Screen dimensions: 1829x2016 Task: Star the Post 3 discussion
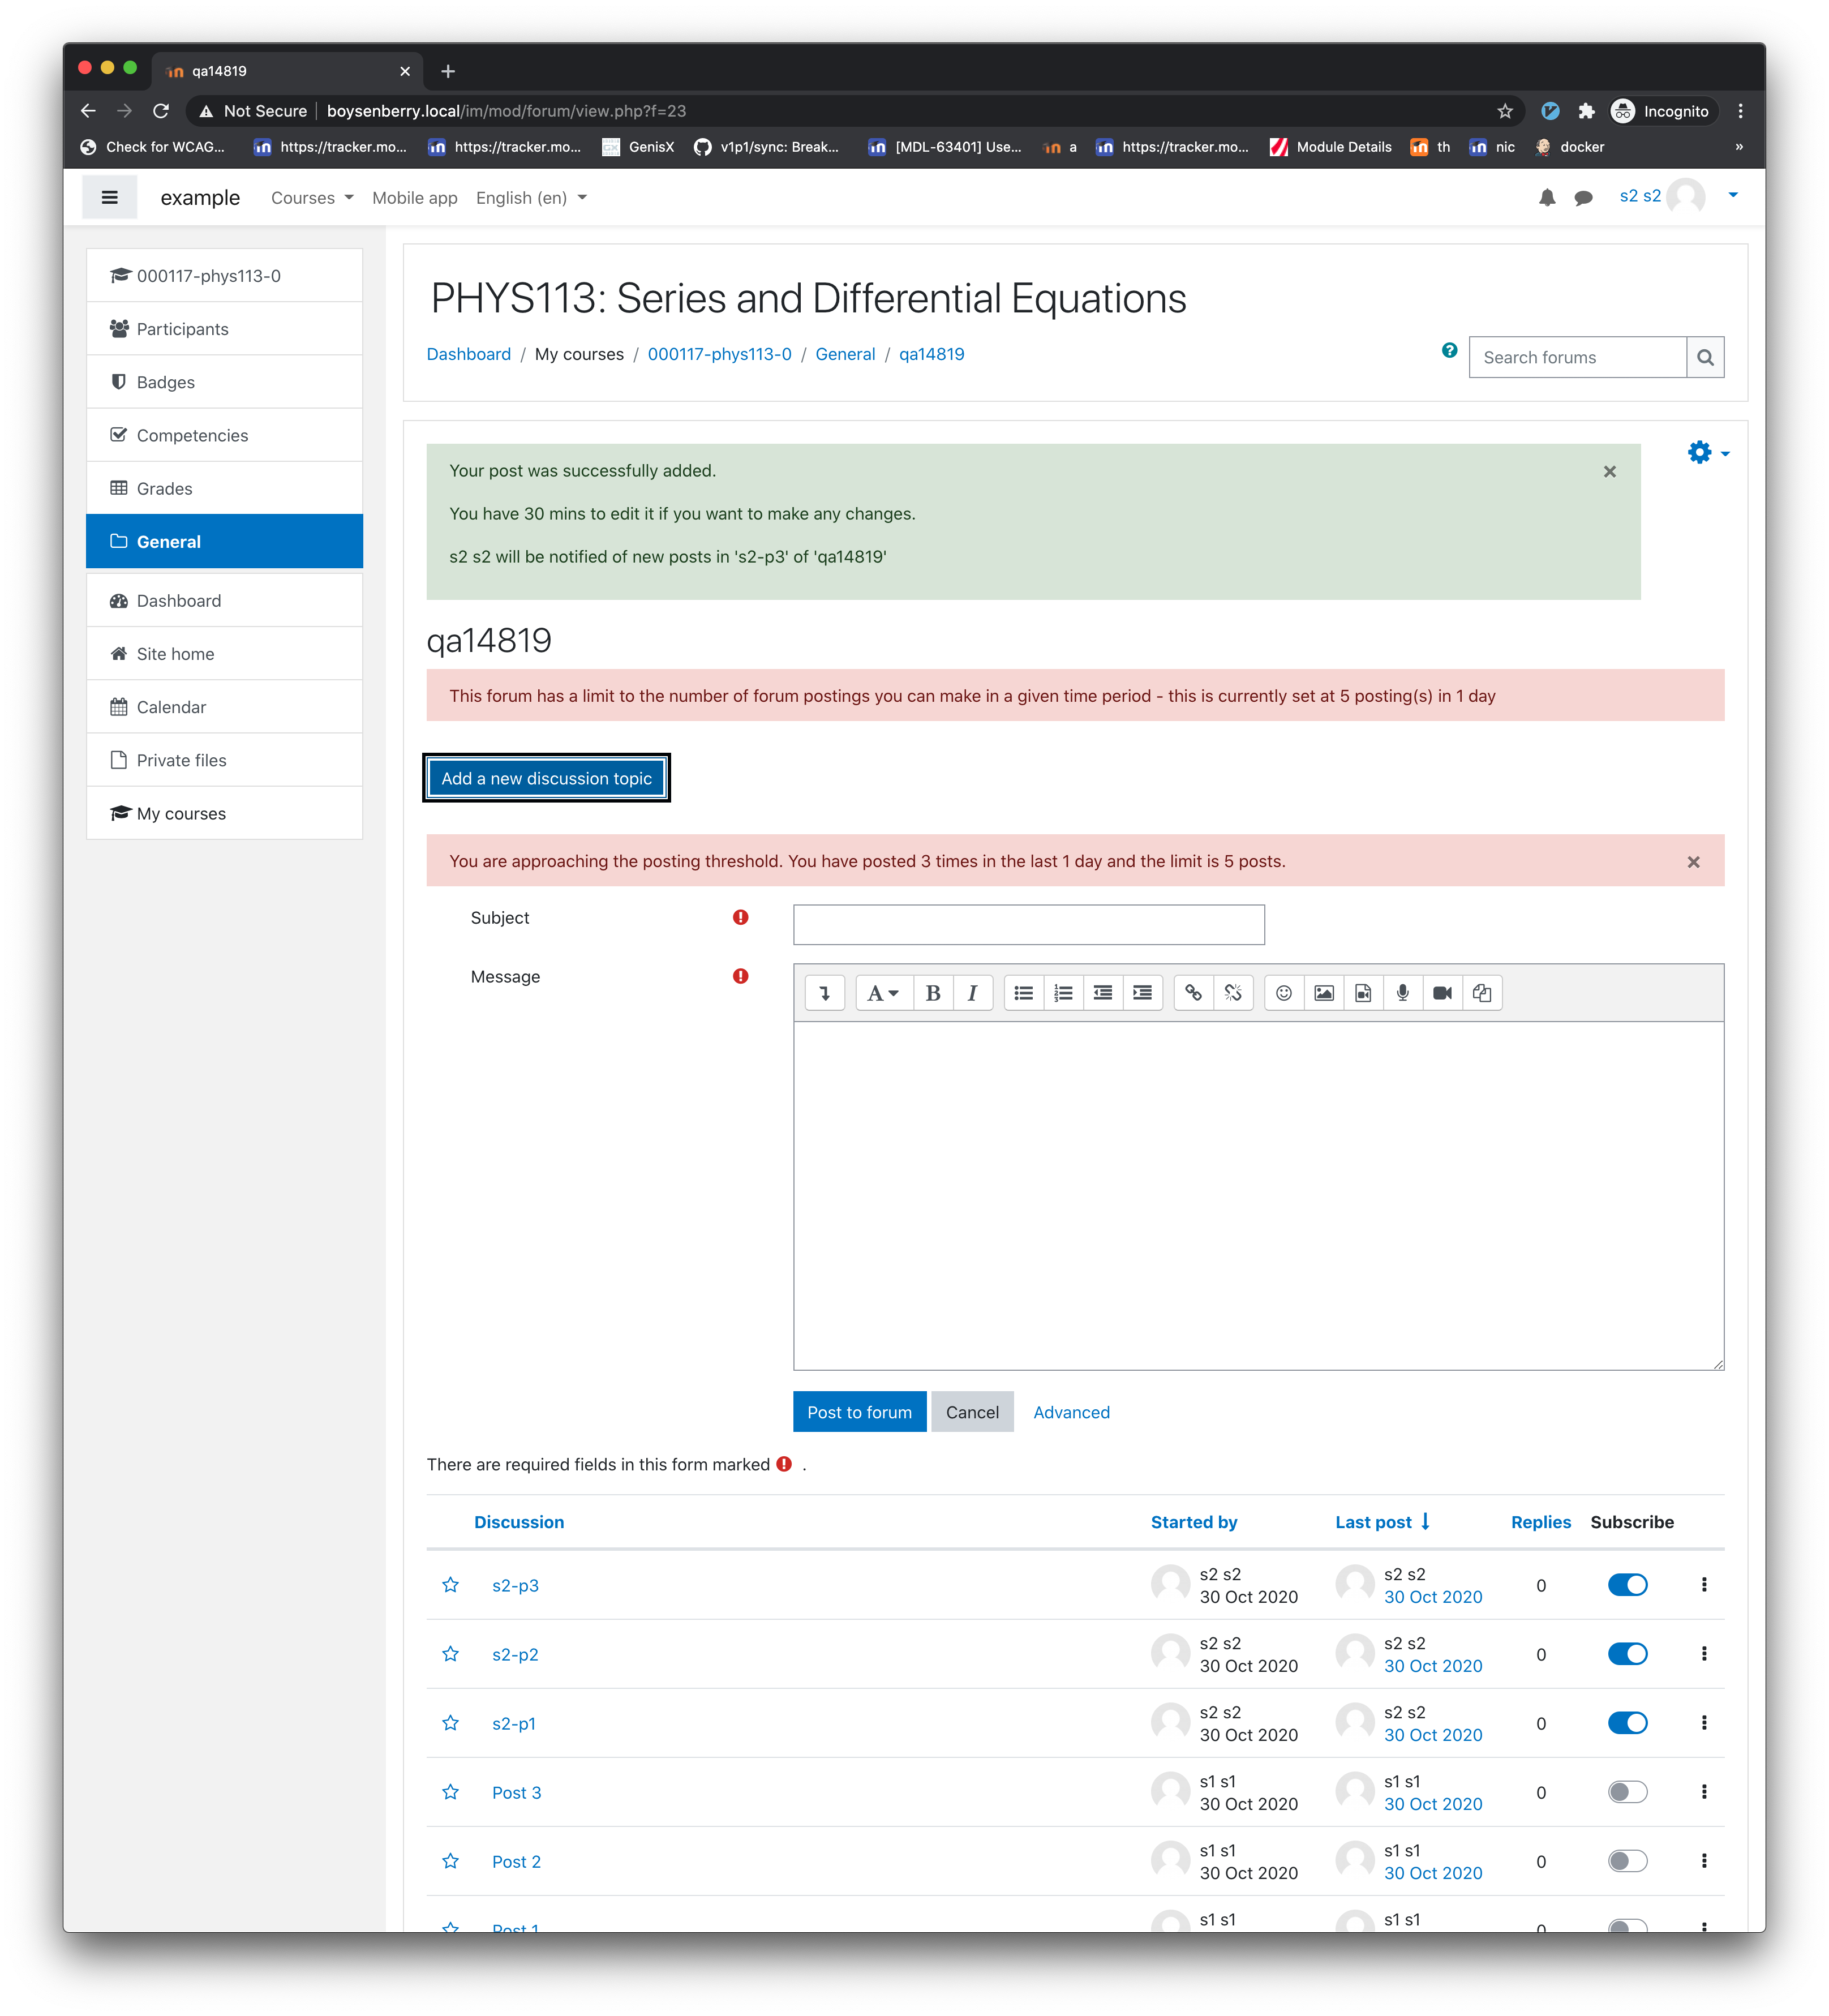coord(451,1792)
